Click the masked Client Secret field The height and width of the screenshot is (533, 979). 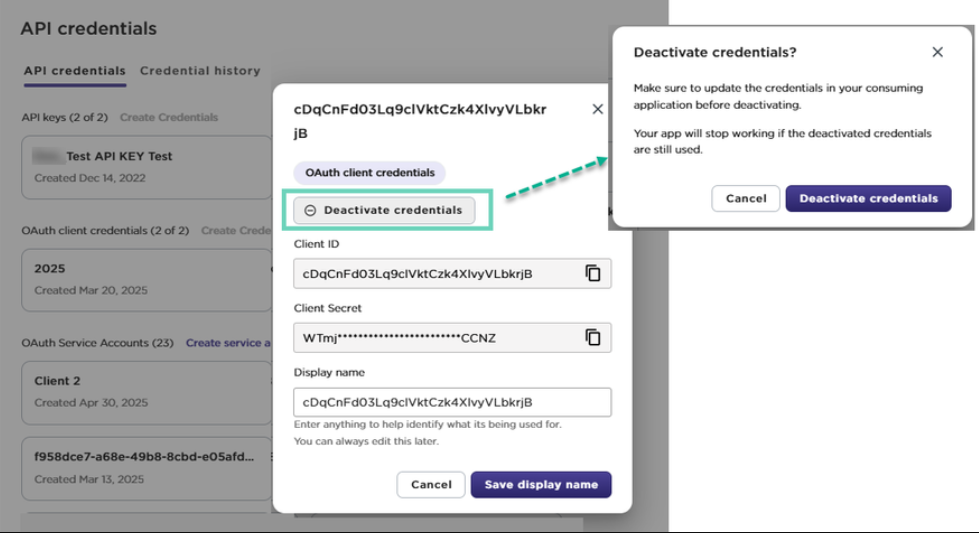click(x=436, y=337)
